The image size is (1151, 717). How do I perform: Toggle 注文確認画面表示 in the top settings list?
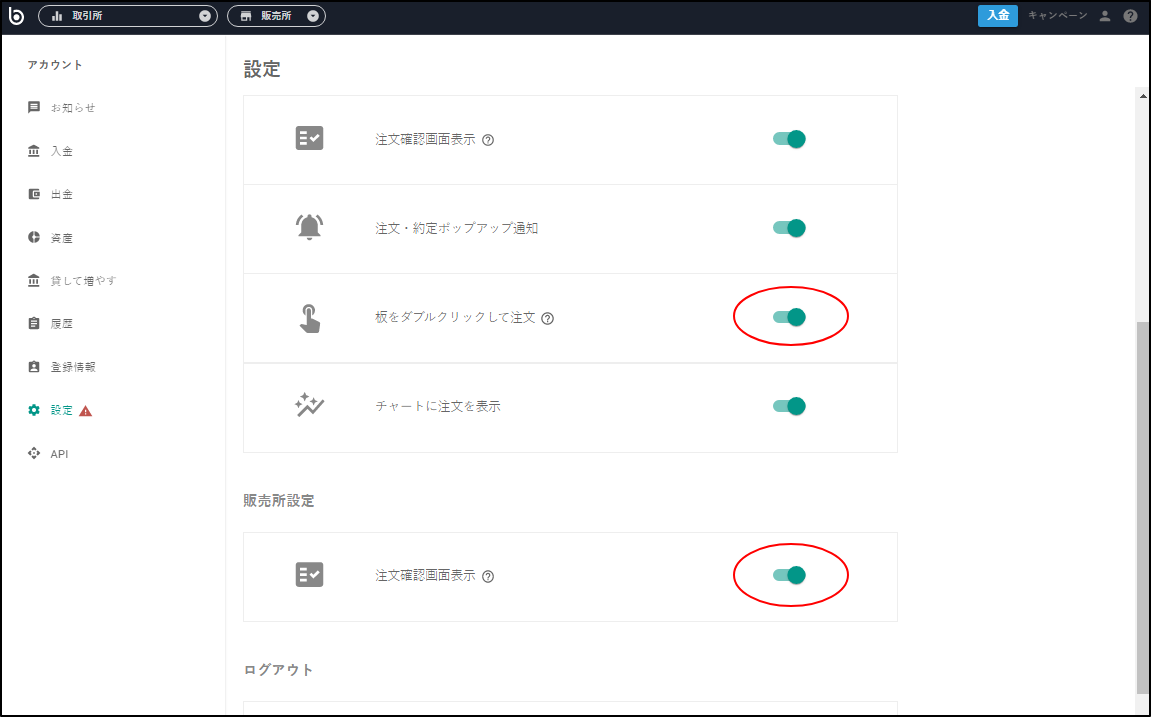click(789, 139)
